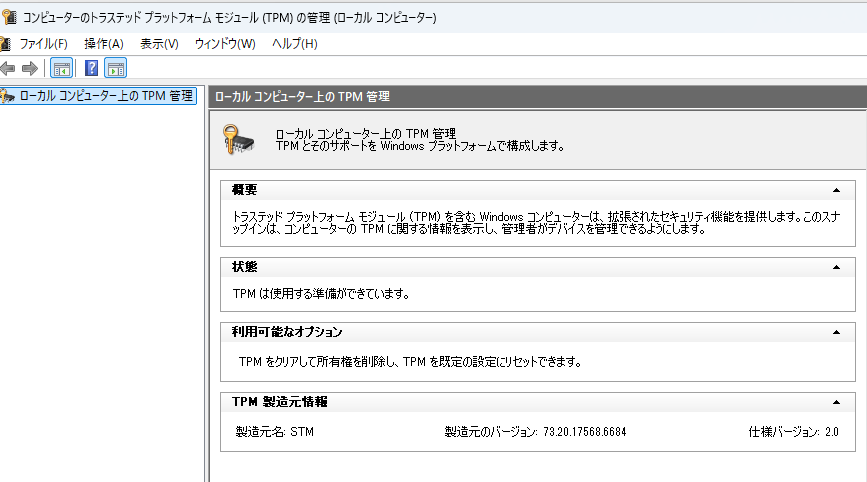867x482 pixels.
Task: Click the TPM 製造元情報 section heading
Action: [280, 402]
